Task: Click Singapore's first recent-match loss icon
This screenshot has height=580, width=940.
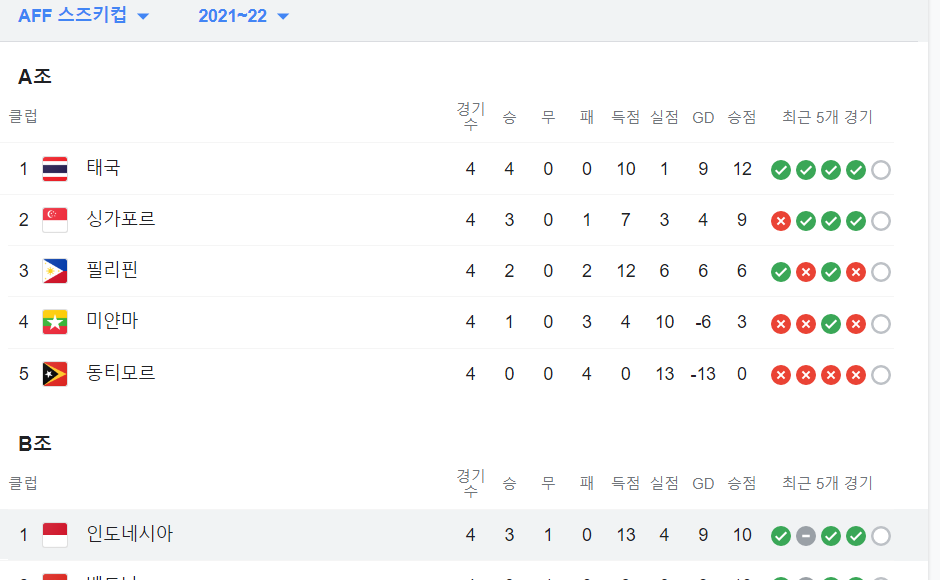Action: click(x=781, y=221)
